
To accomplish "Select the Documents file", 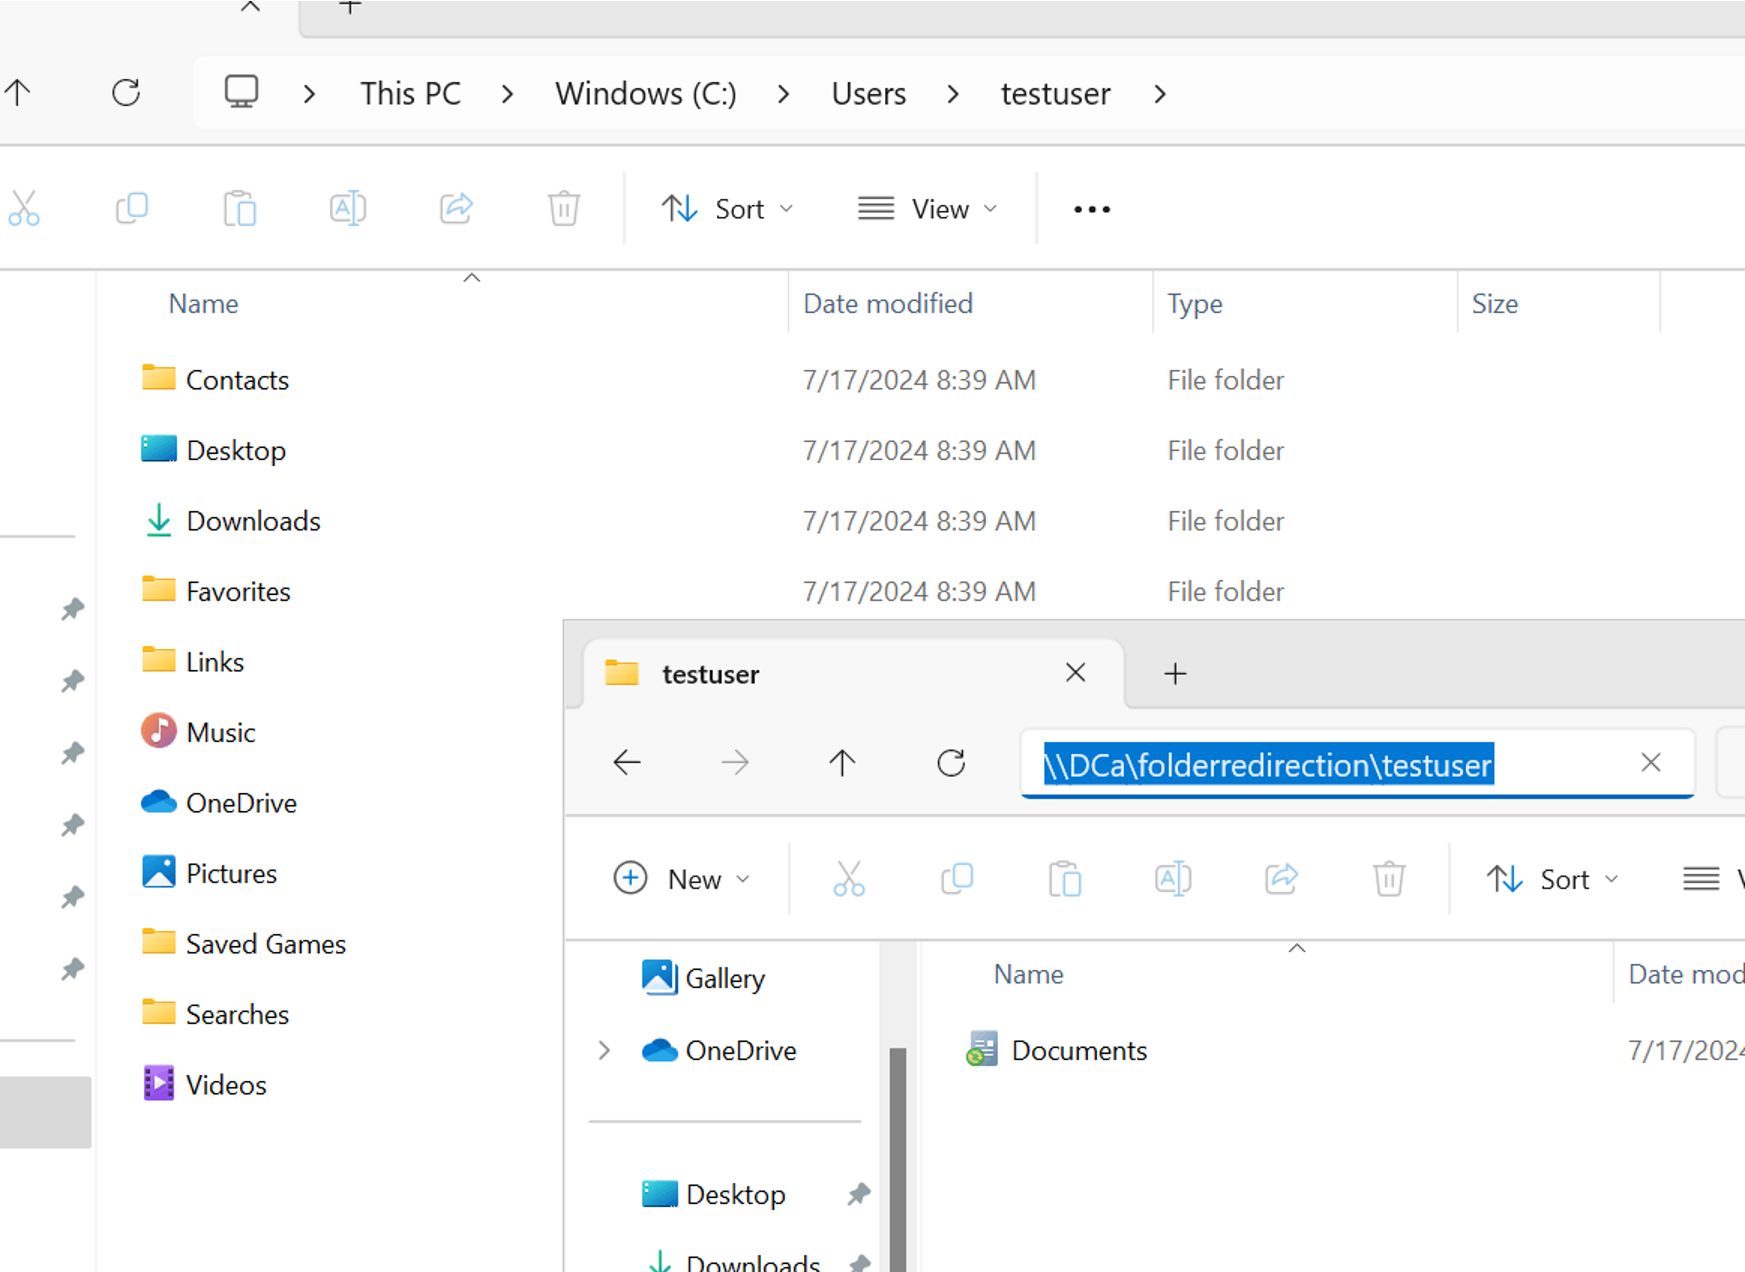I will [1078, 1050].
